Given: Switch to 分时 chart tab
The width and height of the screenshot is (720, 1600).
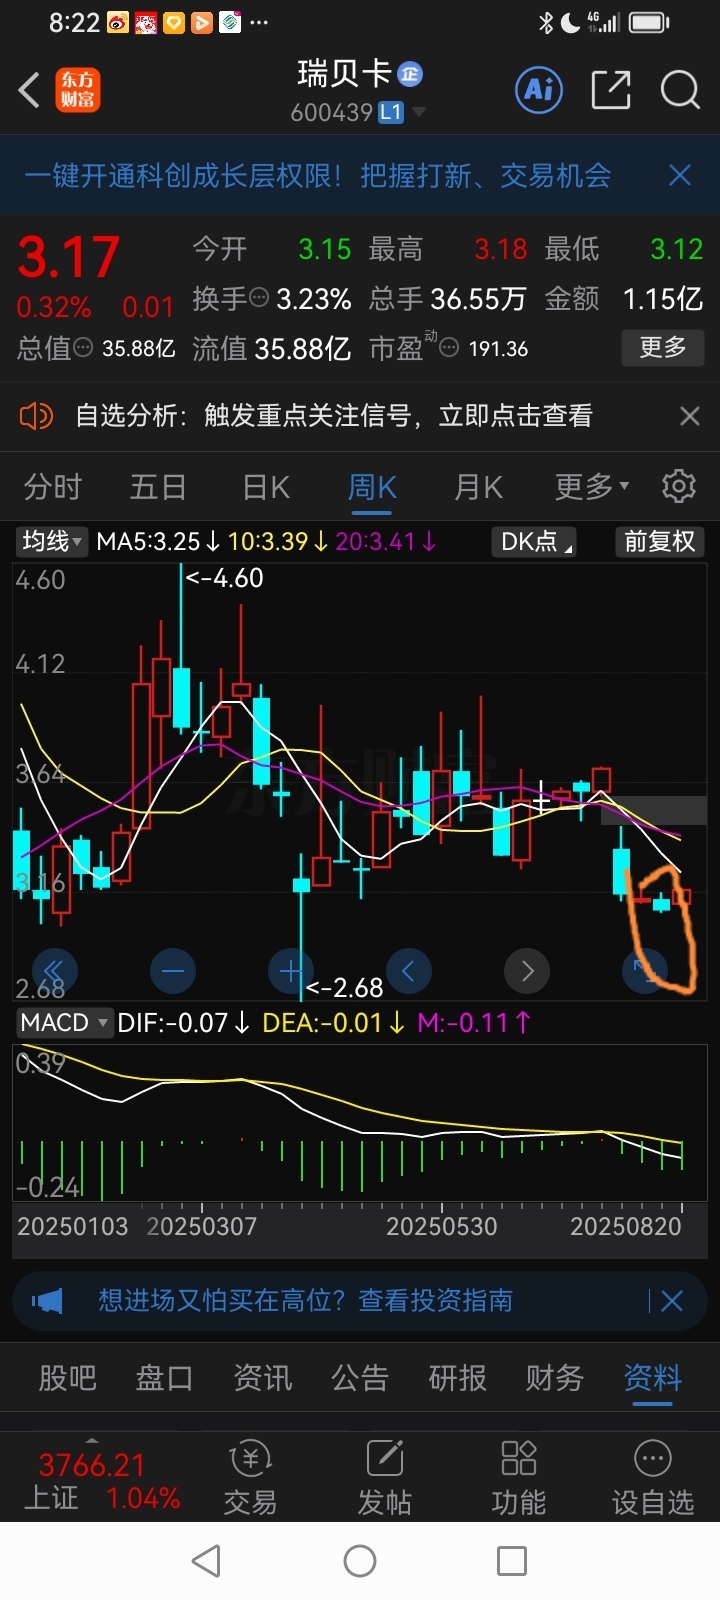Looking at the screenshot, I should (x=53, y=487).
